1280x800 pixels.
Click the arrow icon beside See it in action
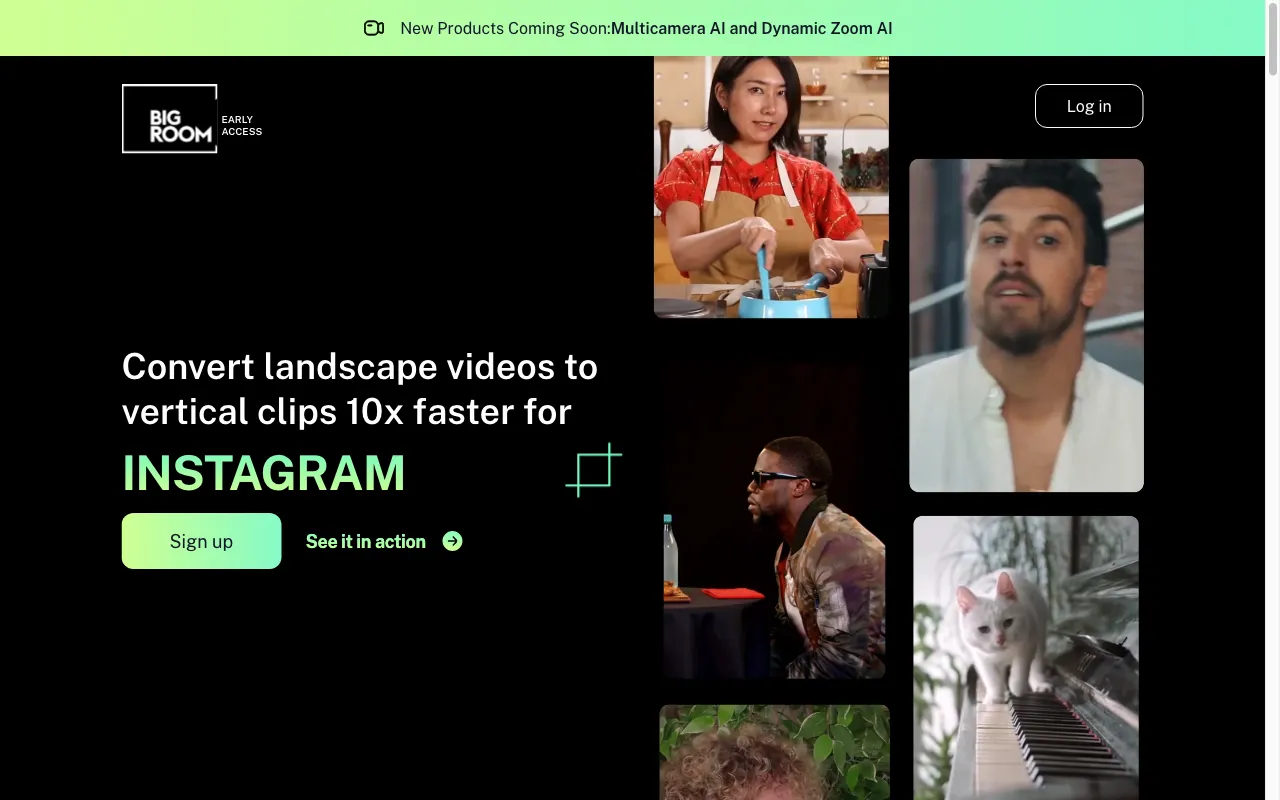click(453, 541)
